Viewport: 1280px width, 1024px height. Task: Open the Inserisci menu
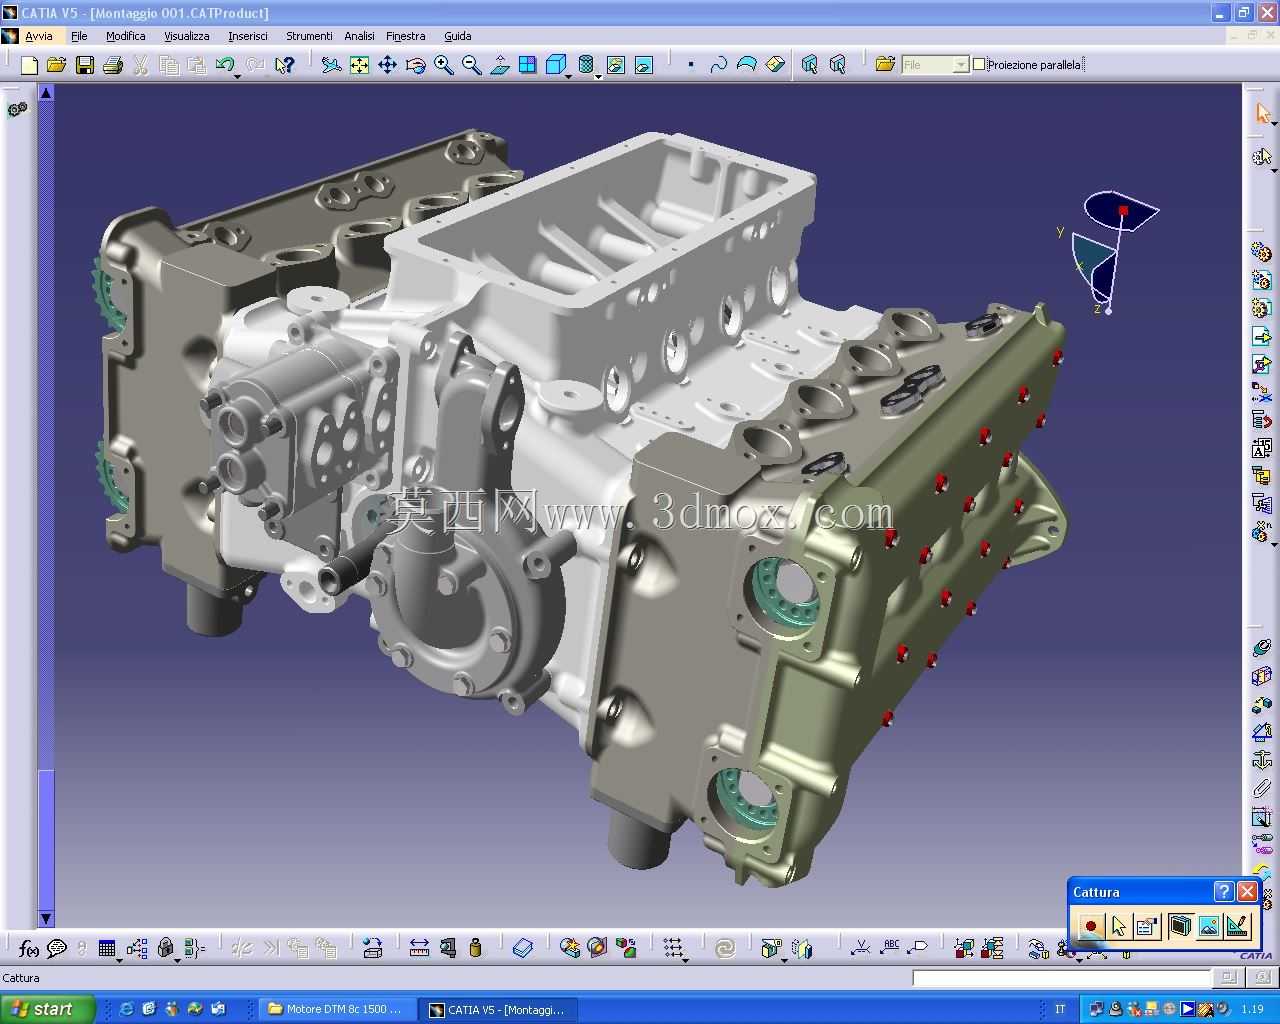click(x=248, y=36)
